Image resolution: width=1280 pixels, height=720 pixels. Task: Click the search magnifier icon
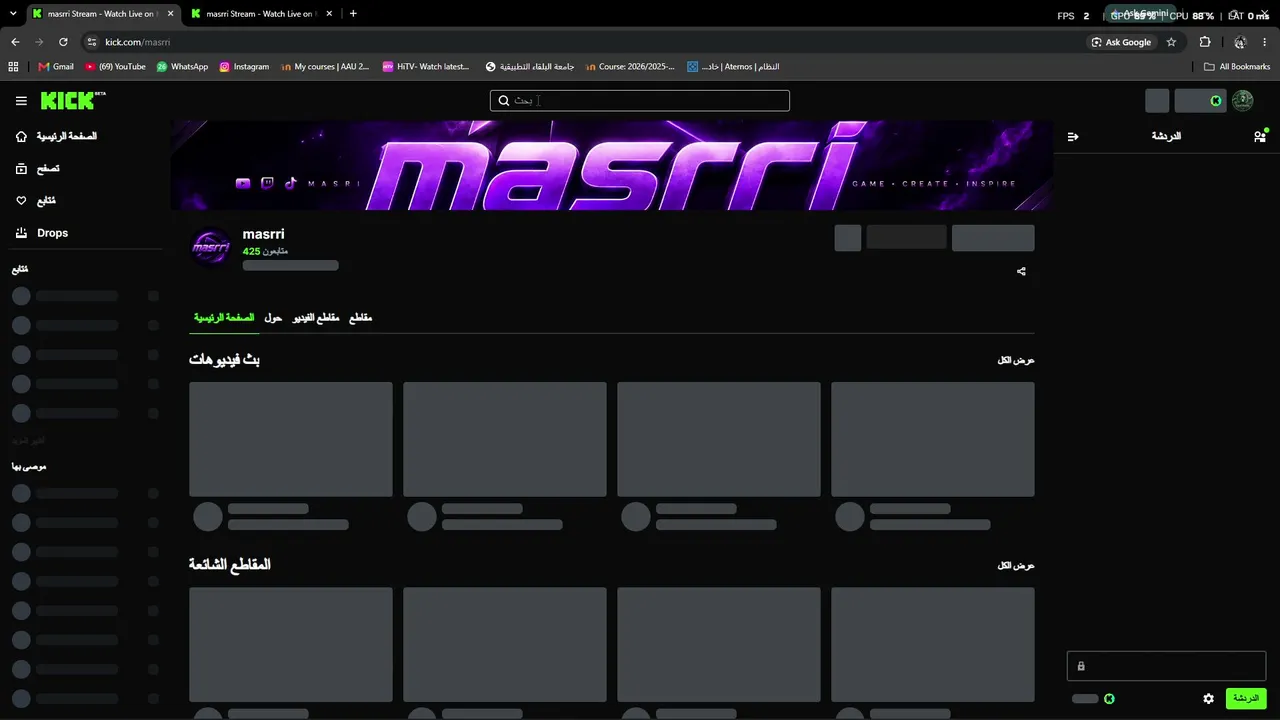[x=504, y=101]
